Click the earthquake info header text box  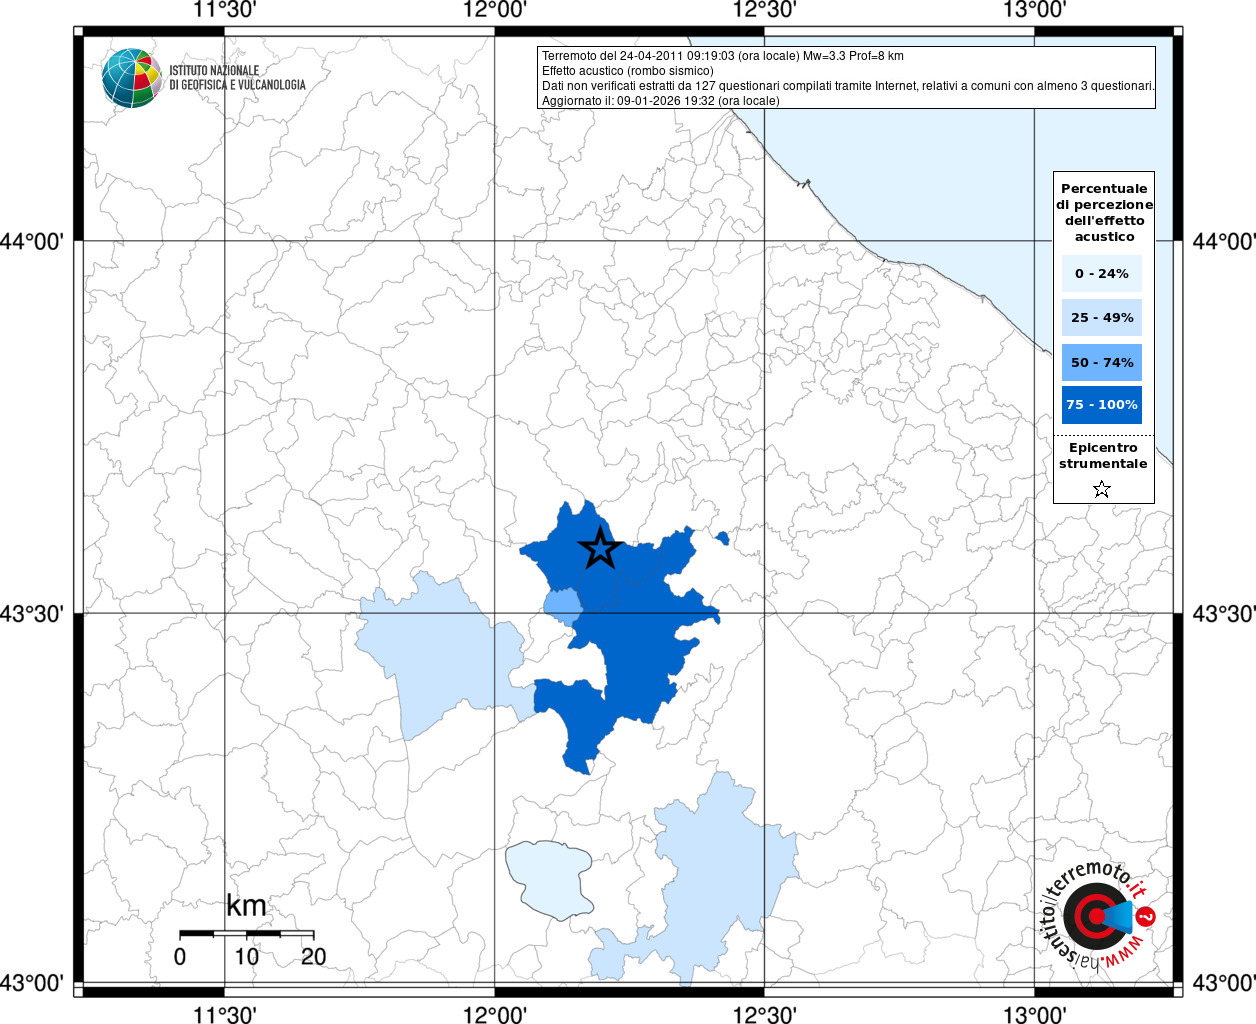[846, 78]
